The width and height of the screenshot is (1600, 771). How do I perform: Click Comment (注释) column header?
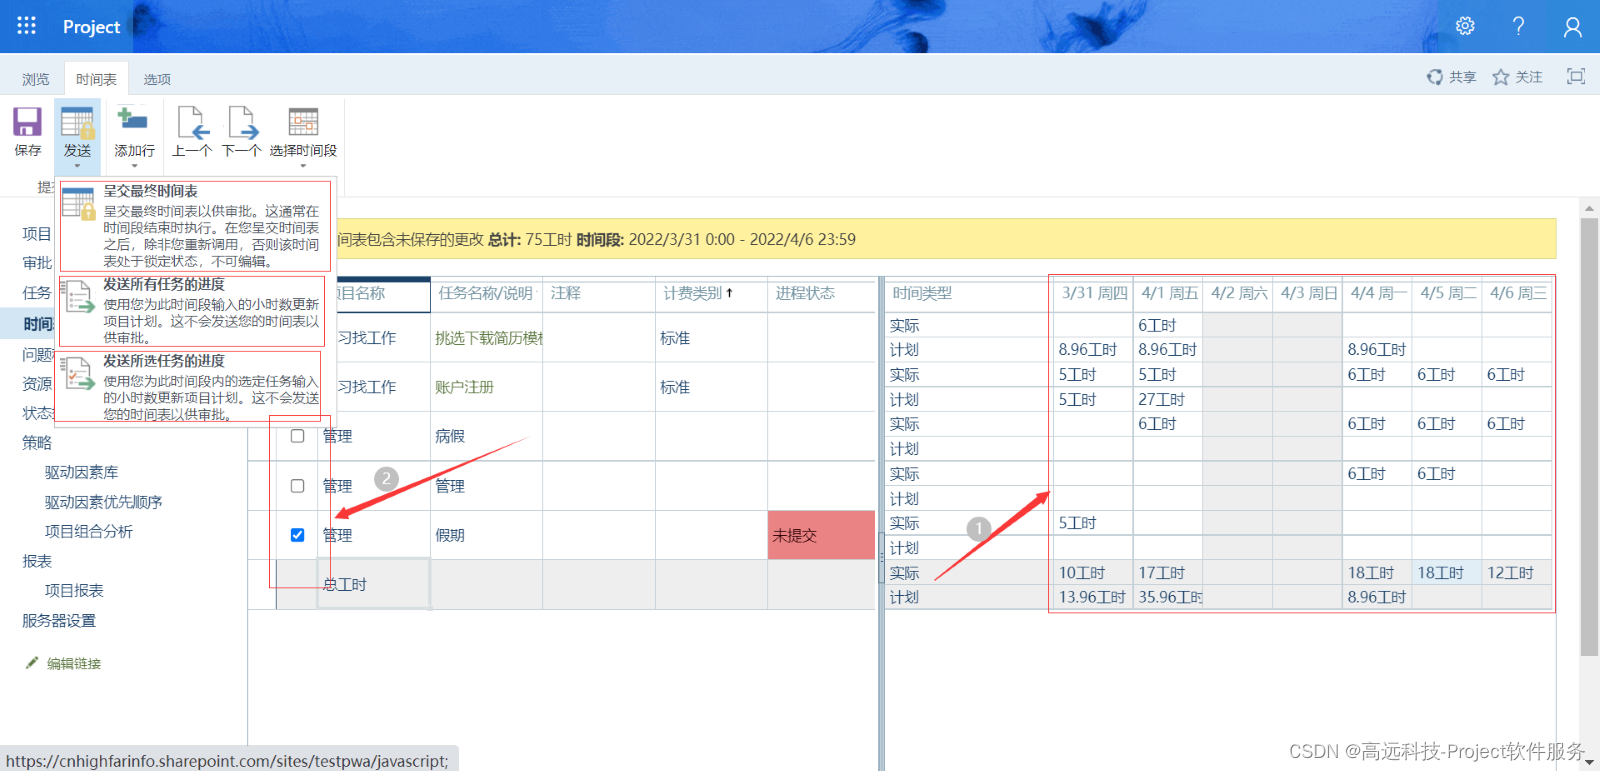[x=599, y=293]
